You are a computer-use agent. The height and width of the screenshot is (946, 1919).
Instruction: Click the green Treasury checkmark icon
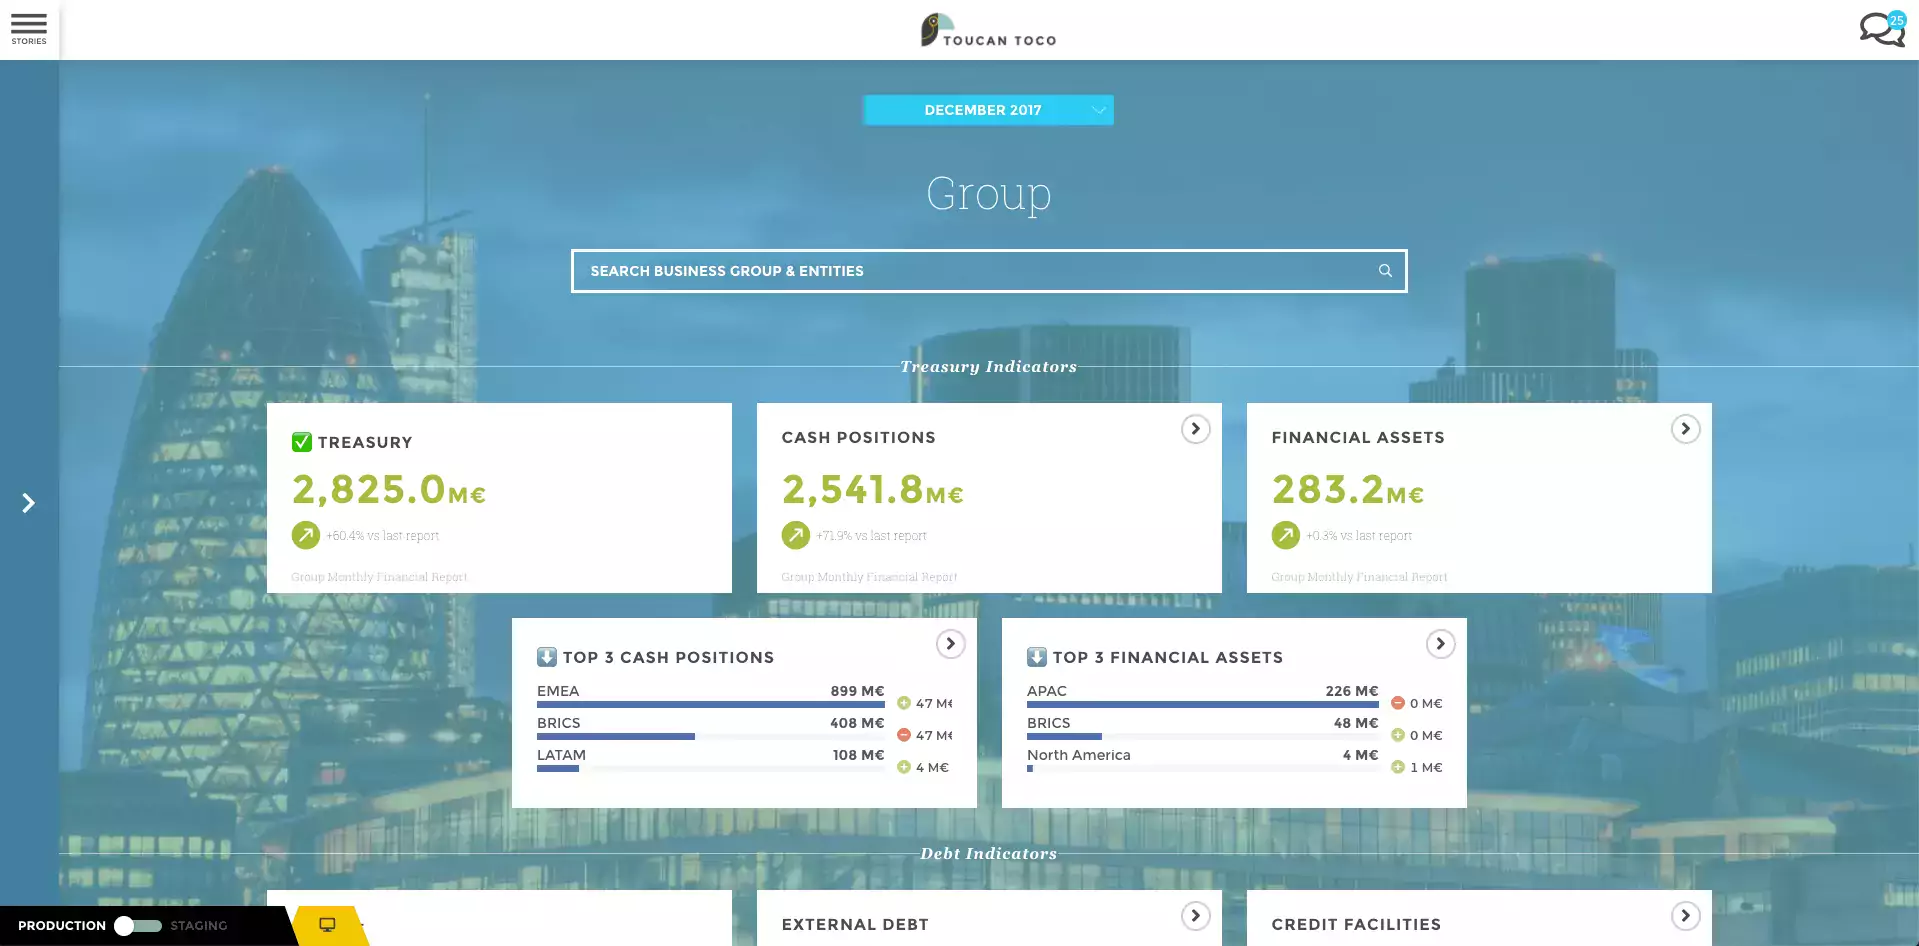(302, 442)
